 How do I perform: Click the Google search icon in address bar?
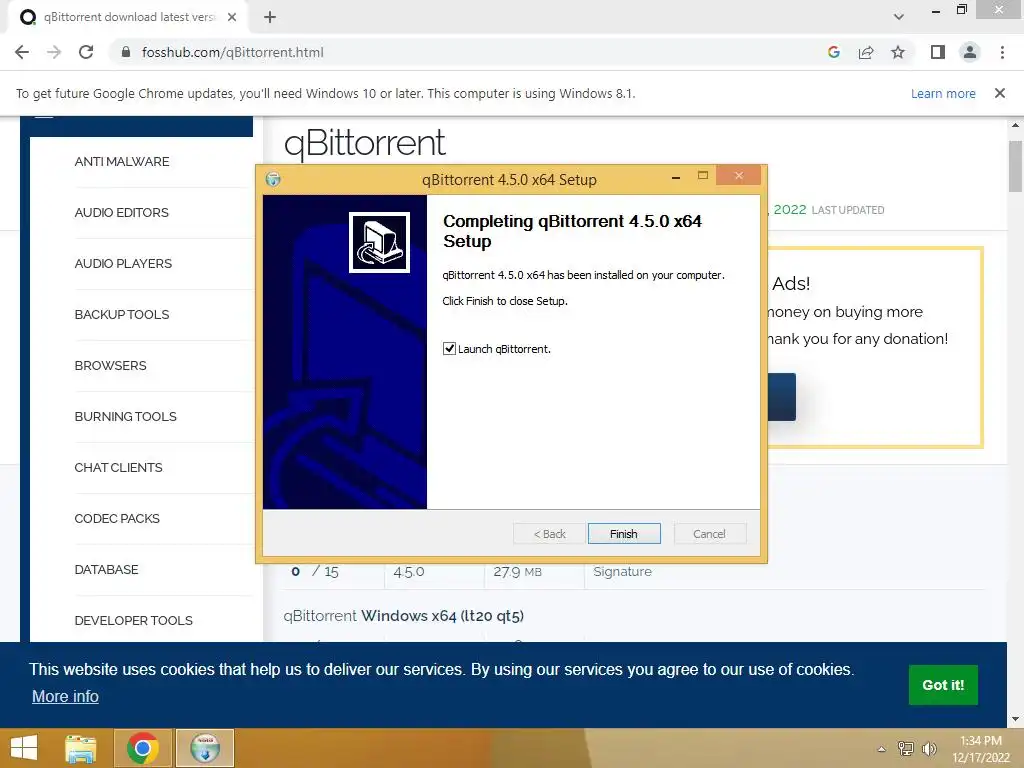pyautogui.click(x=833, y=52)
